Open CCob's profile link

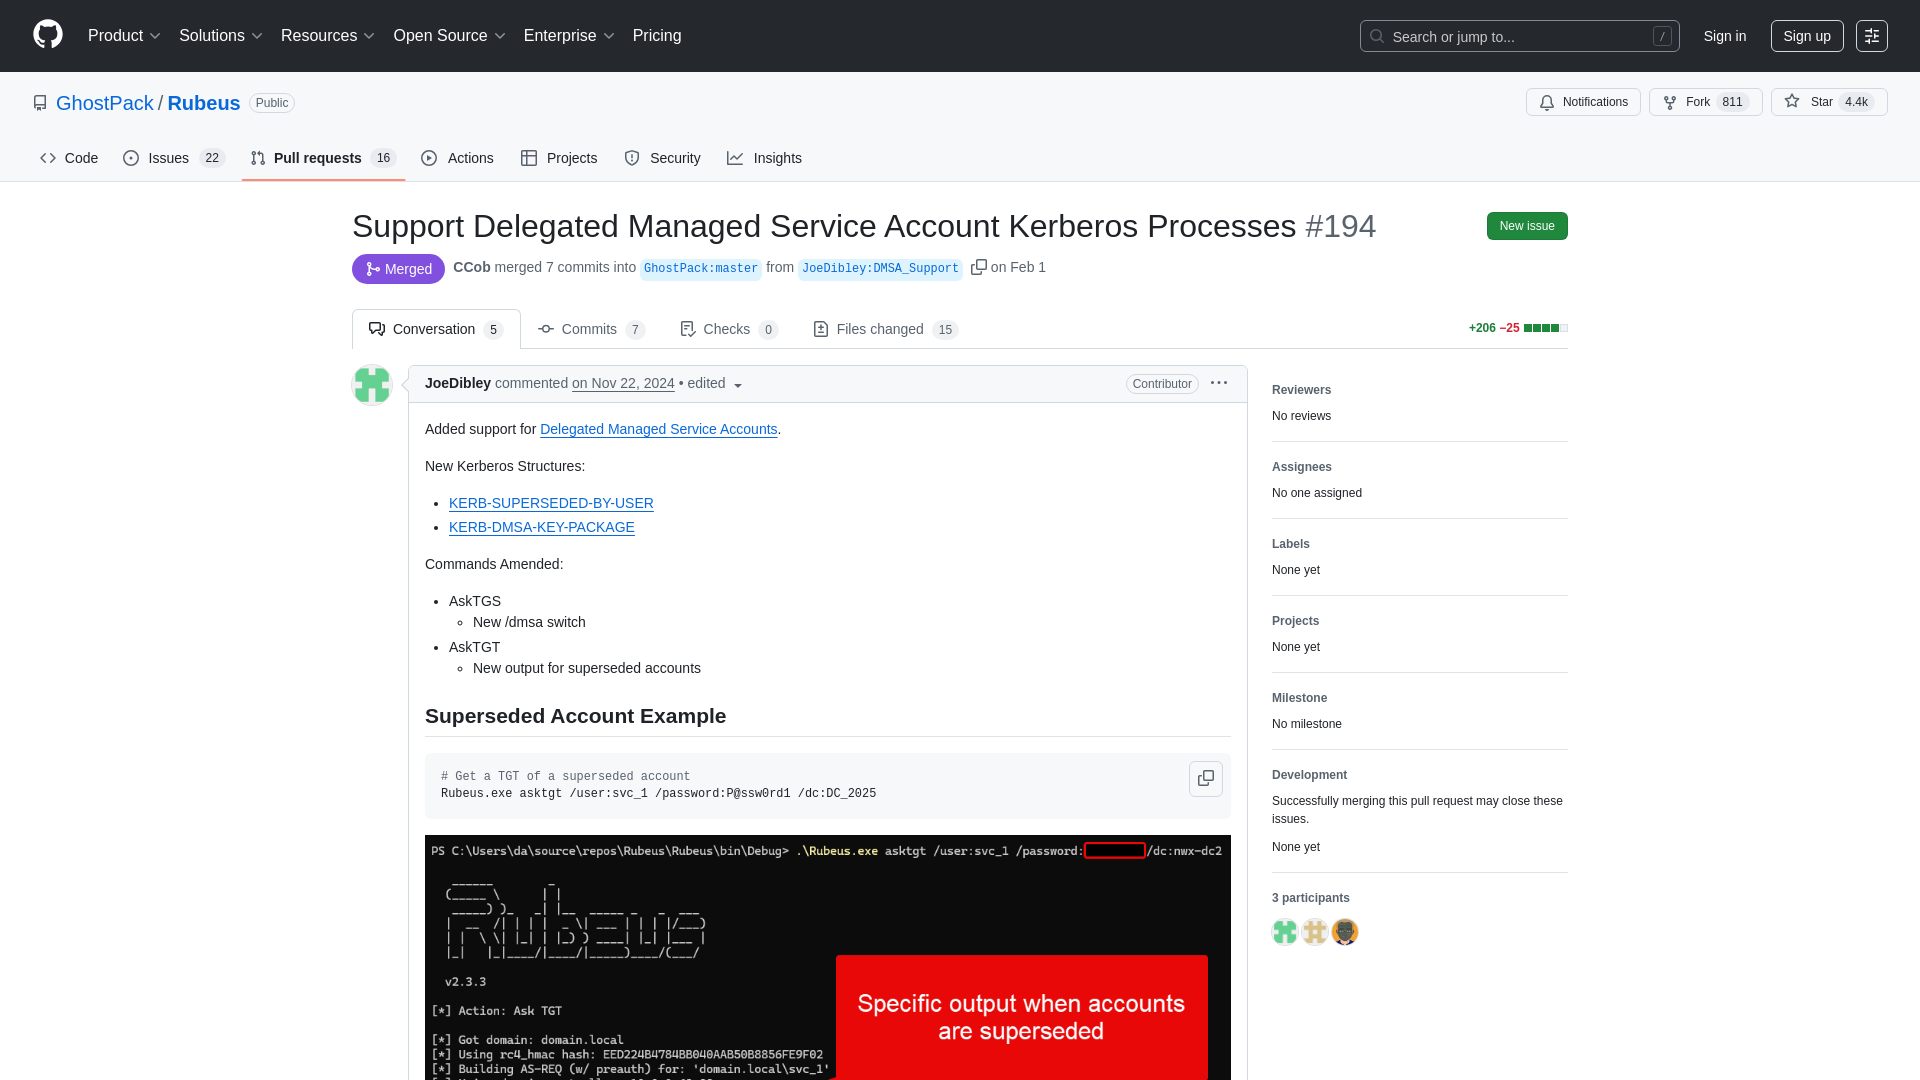click(472, 267)
